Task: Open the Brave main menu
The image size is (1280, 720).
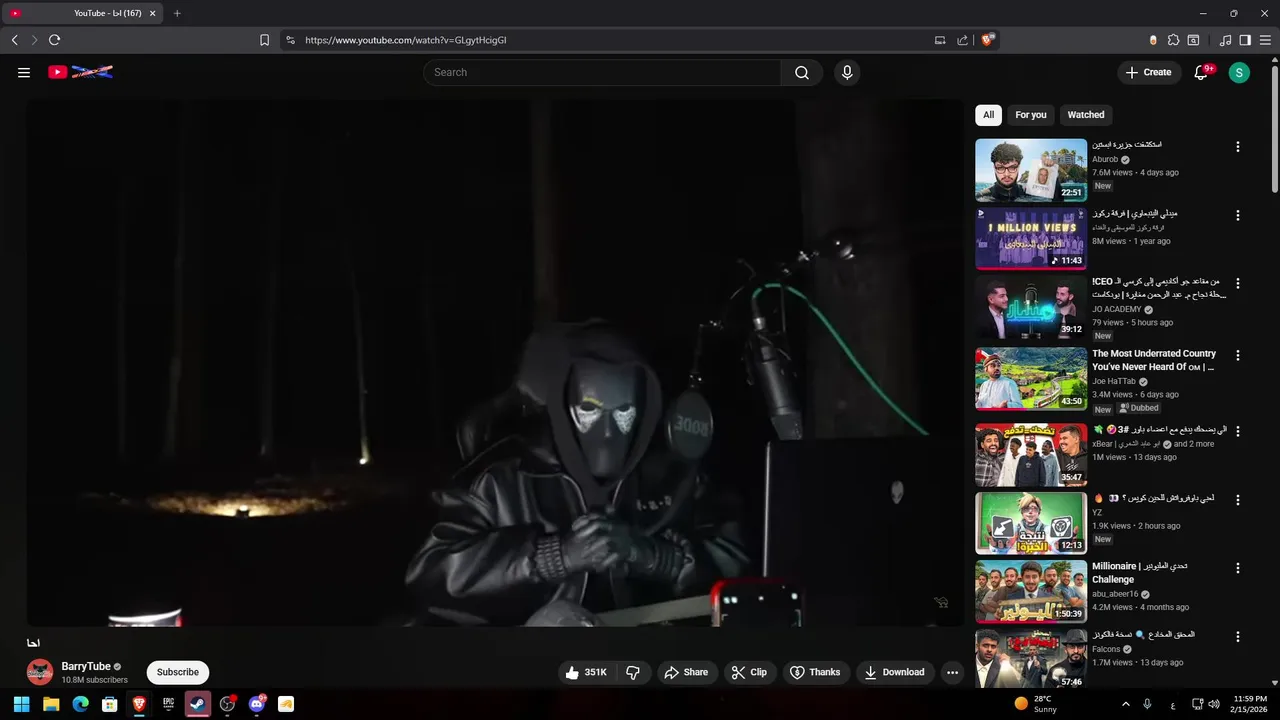Action: pos(1265,40)
